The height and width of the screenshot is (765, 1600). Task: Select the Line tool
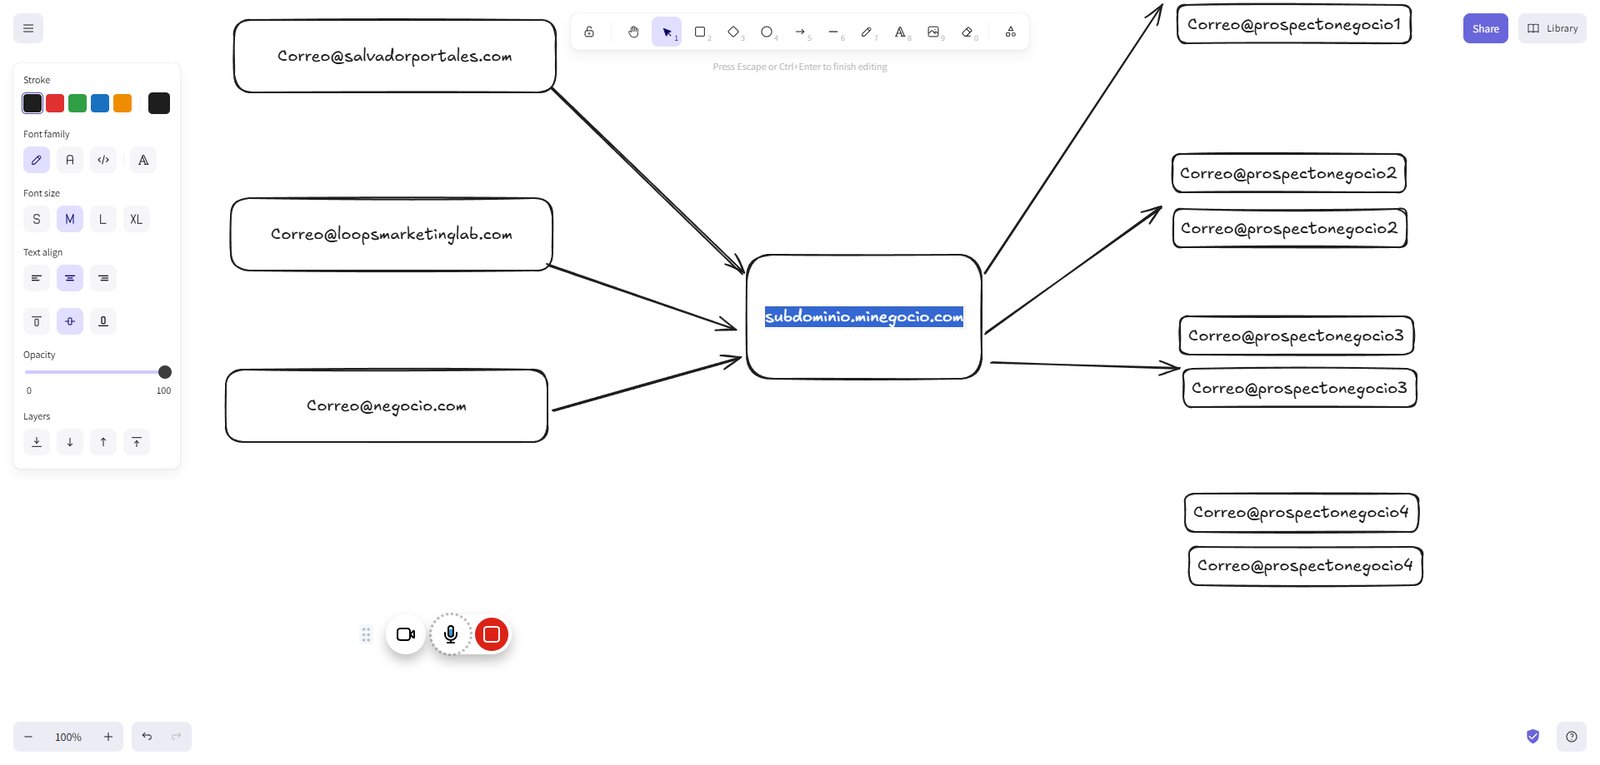[x=833, y=32]
